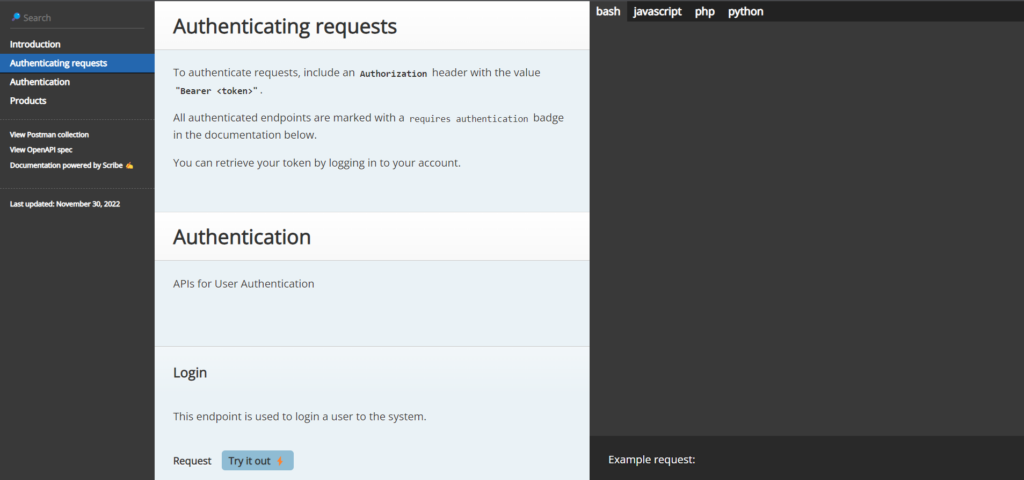
Task: Click the requires authentication badge text
Action: (x=468, y=119)
